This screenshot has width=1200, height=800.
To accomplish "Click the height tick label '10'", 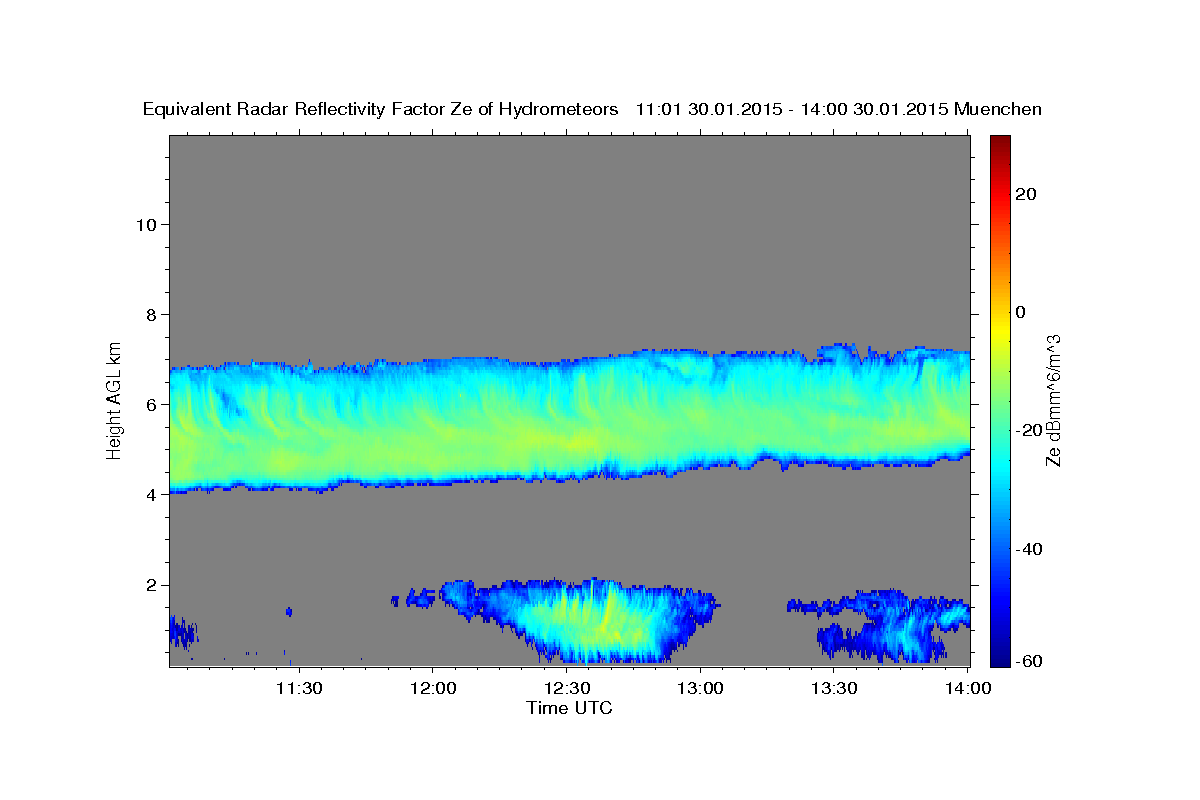I will 146,224.
